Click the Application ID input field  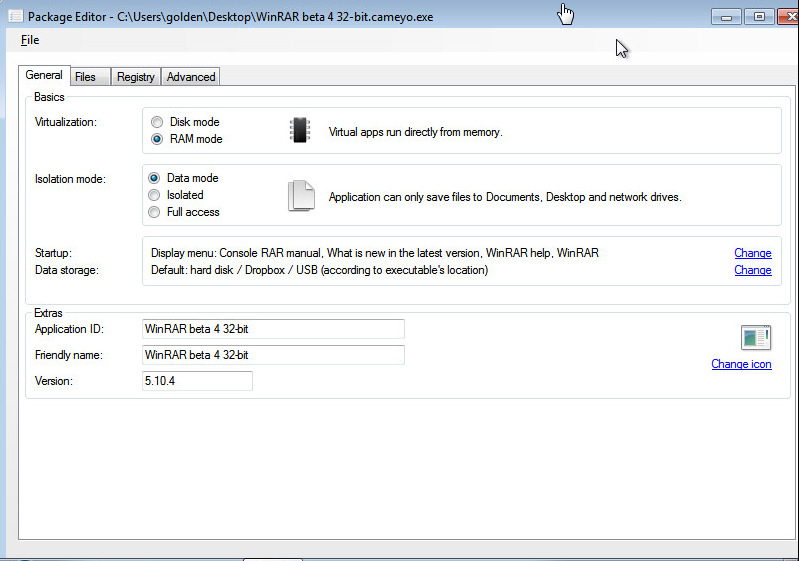tap(273, 329)
